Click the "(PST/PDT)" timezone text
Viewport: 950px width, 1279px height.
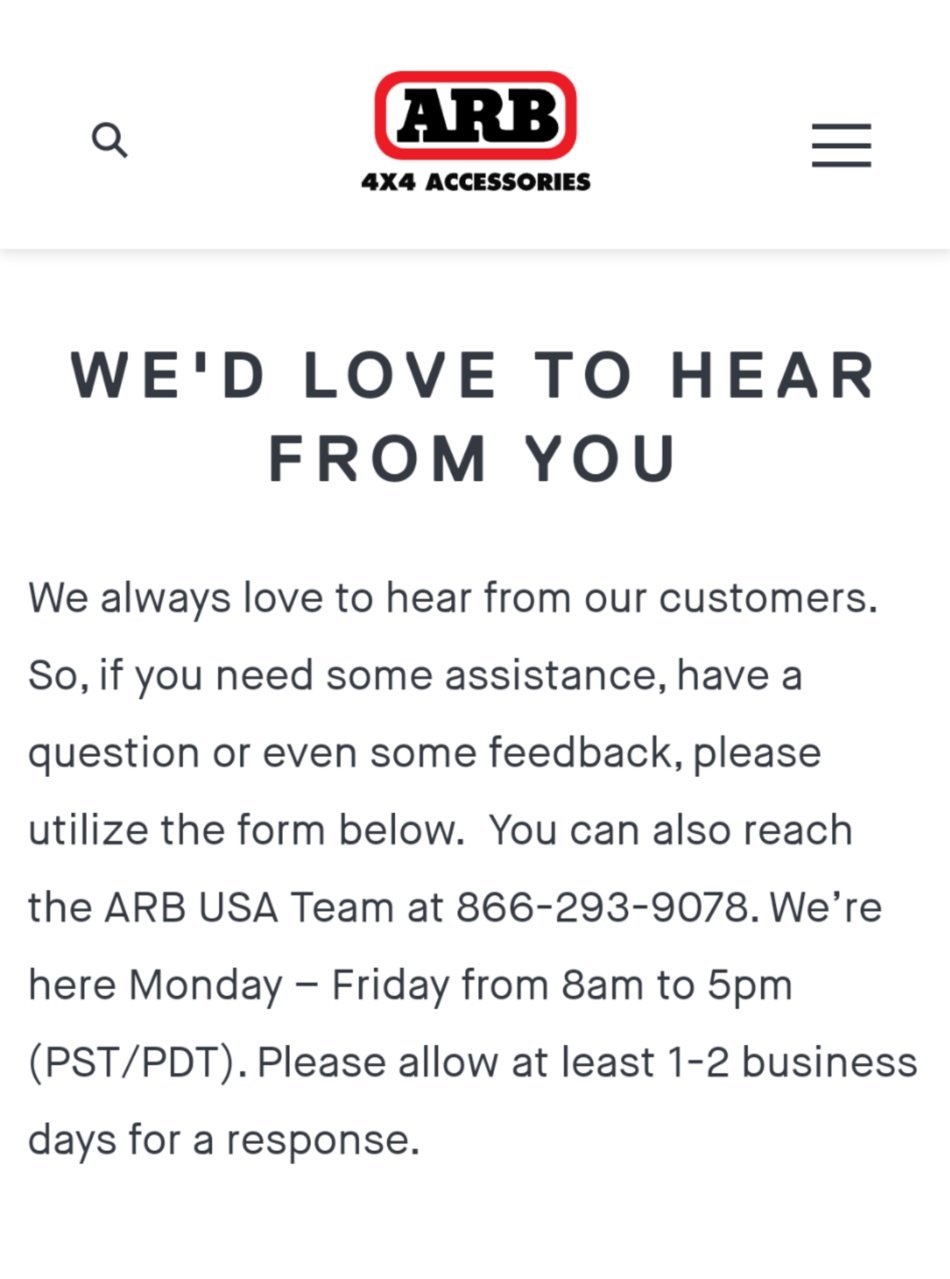pyautogui.click(x=136, y=1064)
